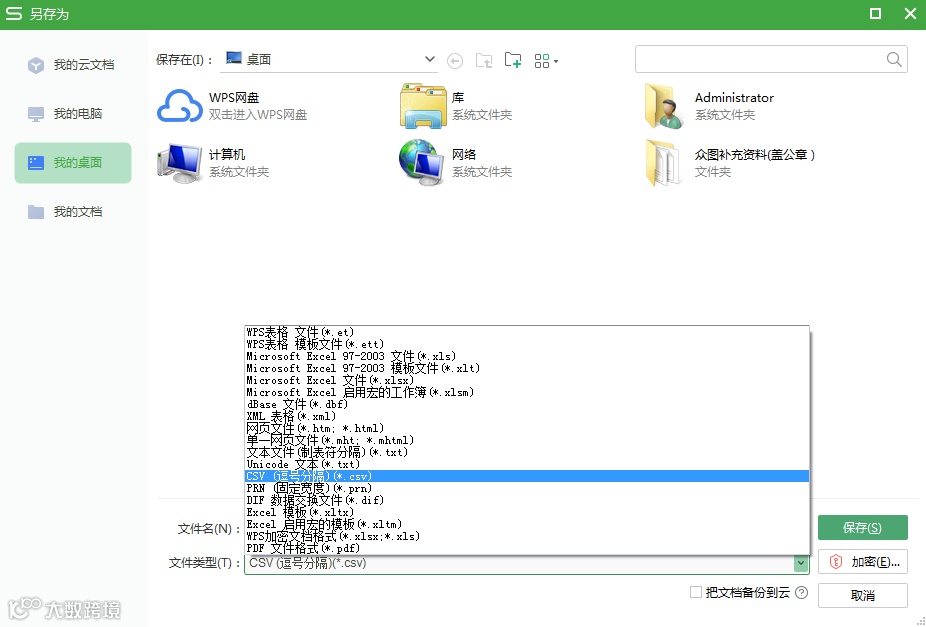Choose WPS表格 文件(*.et) file type
Screen dimensions: 926x627
click(x=527, y=332)
